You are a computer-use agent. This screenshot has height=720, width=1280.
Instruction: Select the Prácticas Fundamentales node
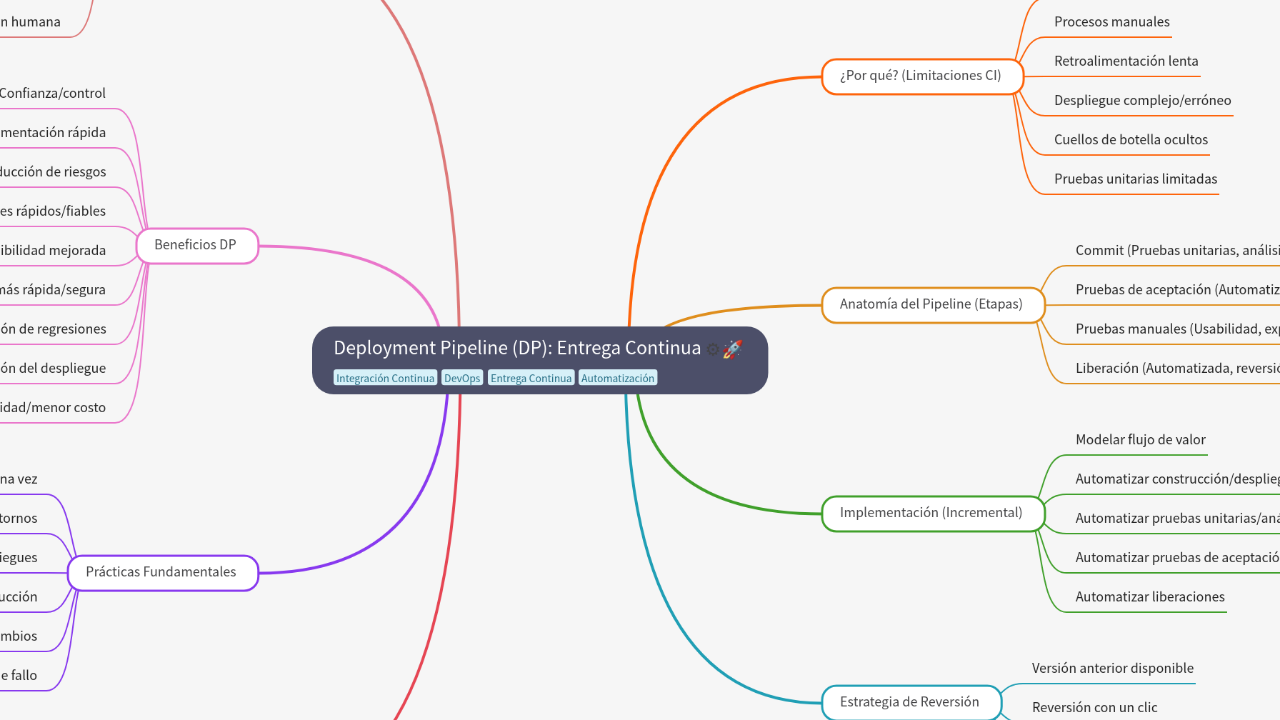pos(161,572)
